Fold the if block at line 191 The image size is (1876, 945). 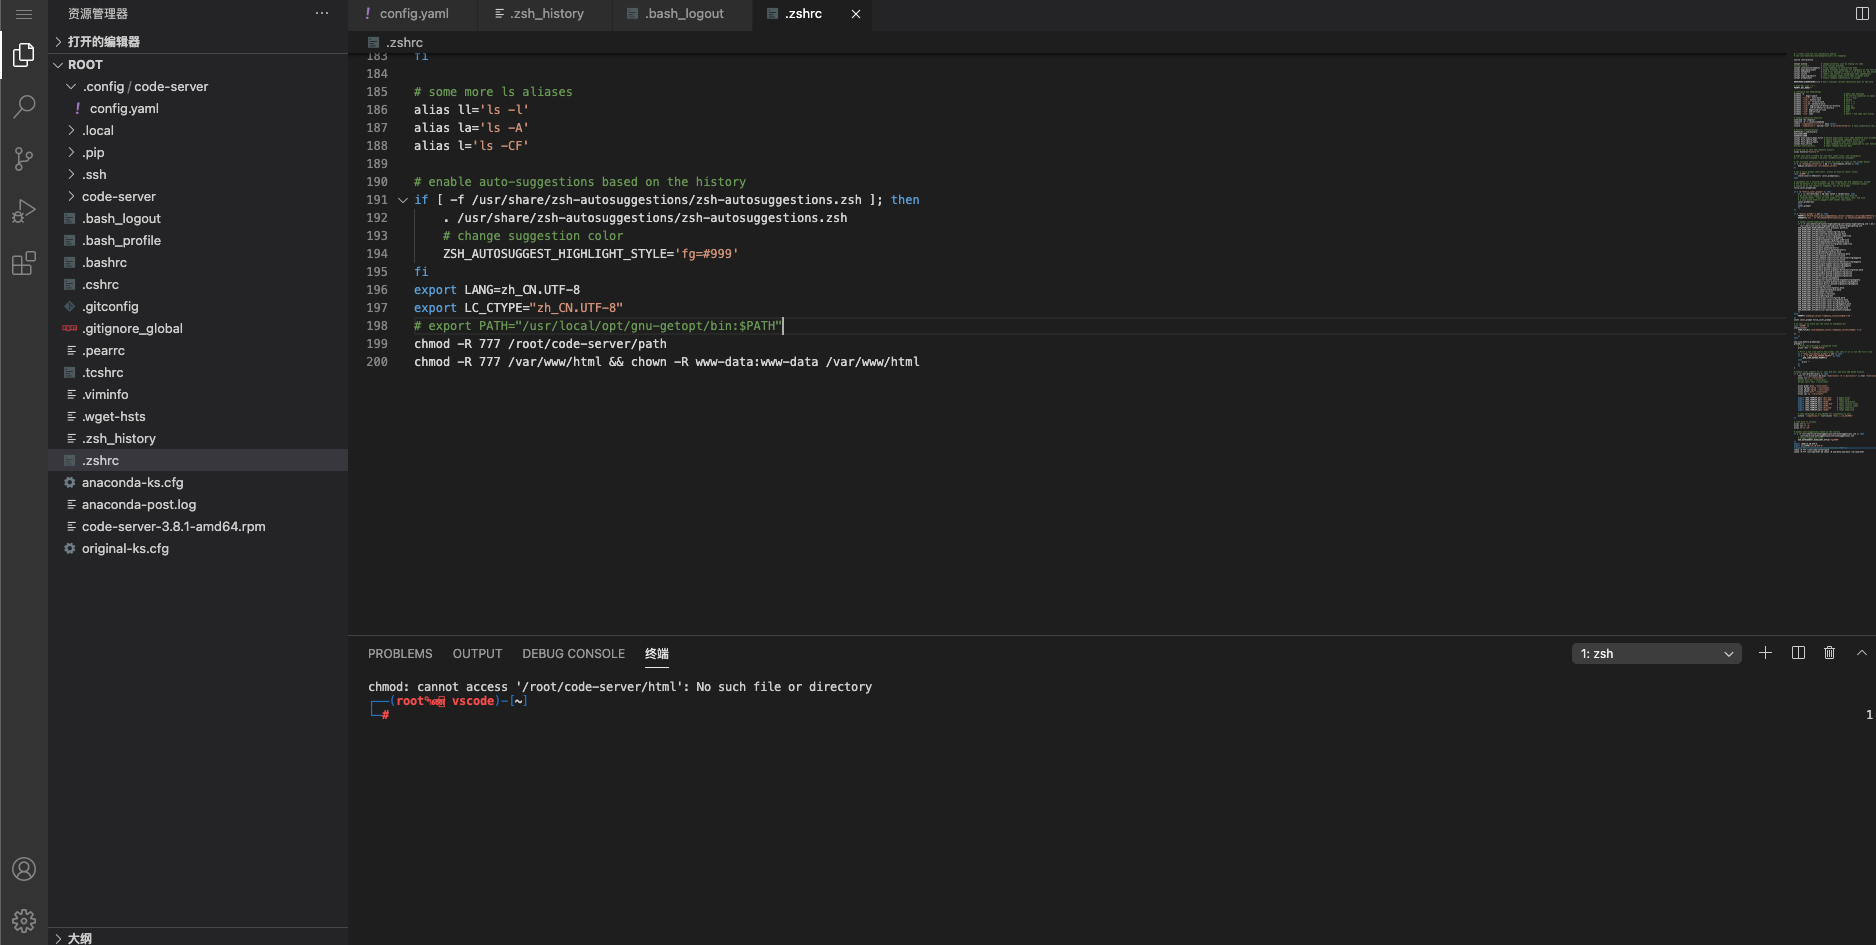(402, 200)
